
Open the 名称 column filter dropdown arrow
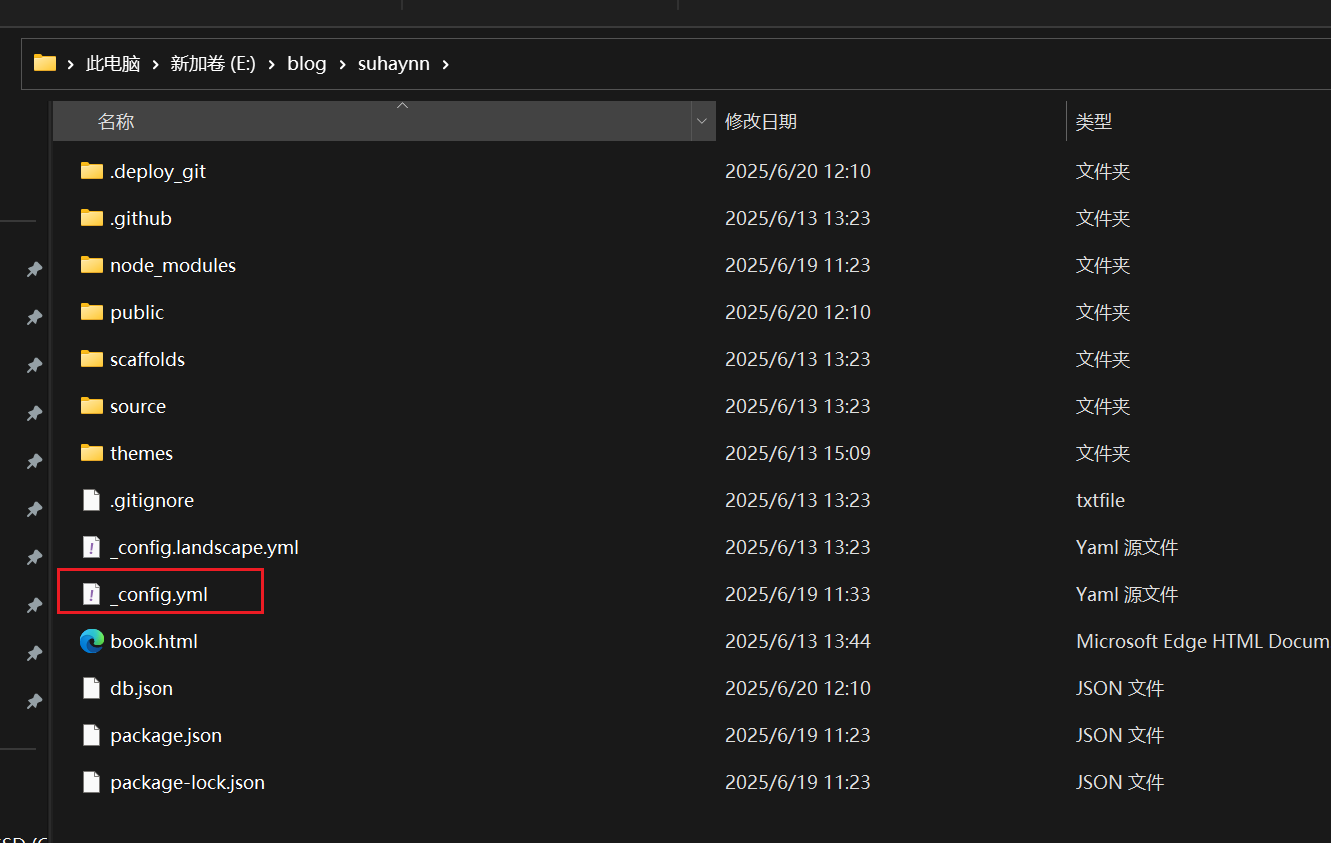click(x=703, y=122)
